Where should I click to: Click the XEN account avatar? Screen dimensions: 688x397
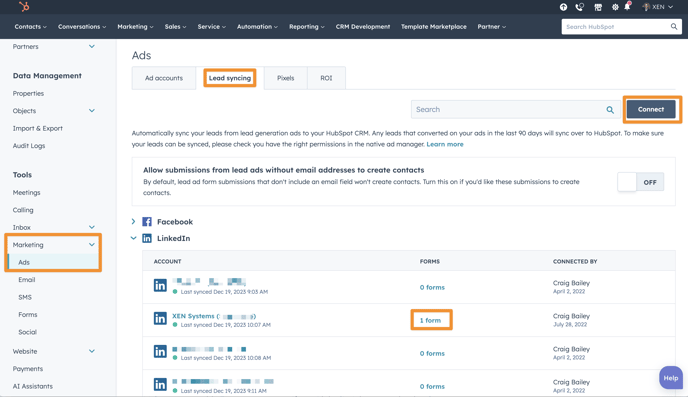(x=646, y=7)
